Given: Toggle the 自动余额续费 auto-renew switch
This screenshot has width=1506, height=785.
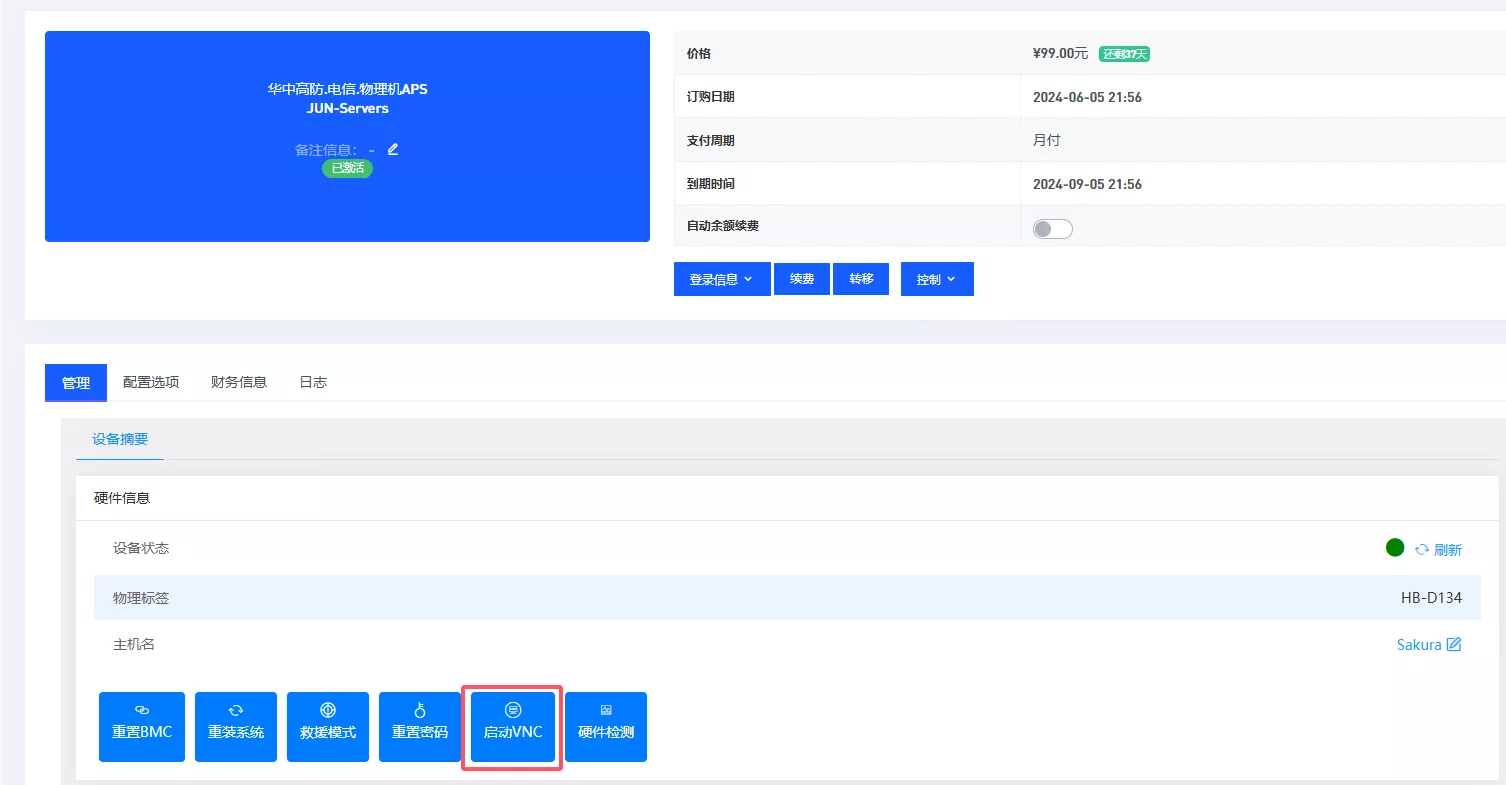Looking at the screenshot, I should [x=1052, y=229].
